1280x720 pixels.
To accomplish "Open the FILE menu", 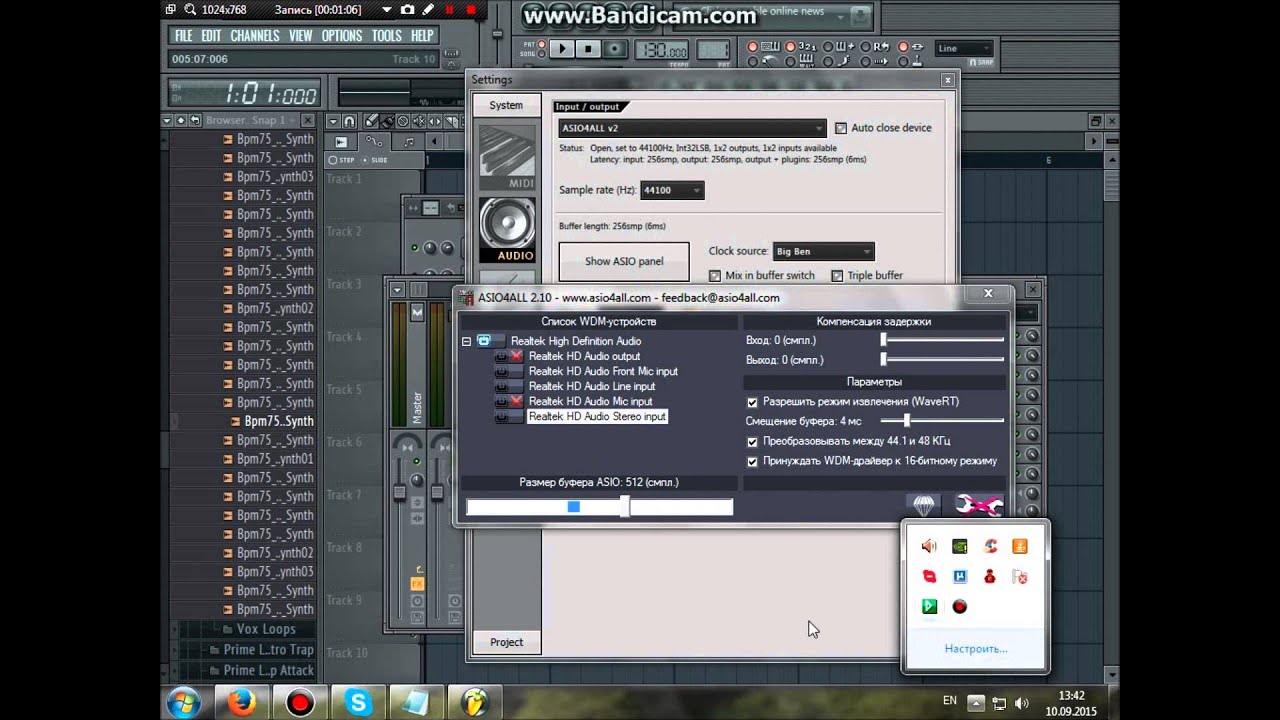I will tap(183, 35).
